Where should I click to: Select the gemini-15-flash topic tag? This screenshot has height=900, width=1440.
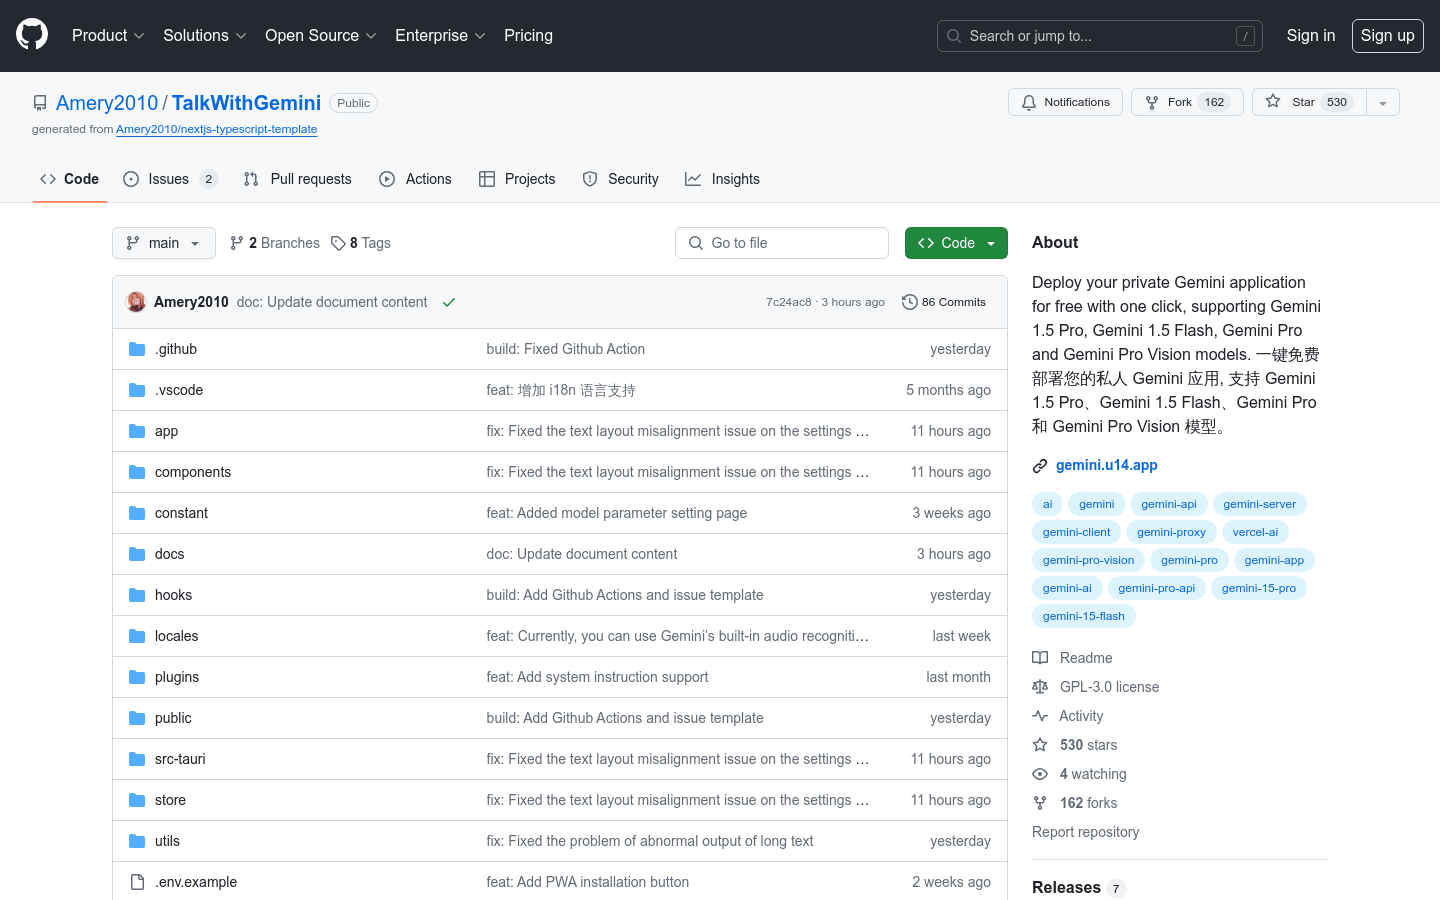pyautogui.click(x=1084, y=616)
